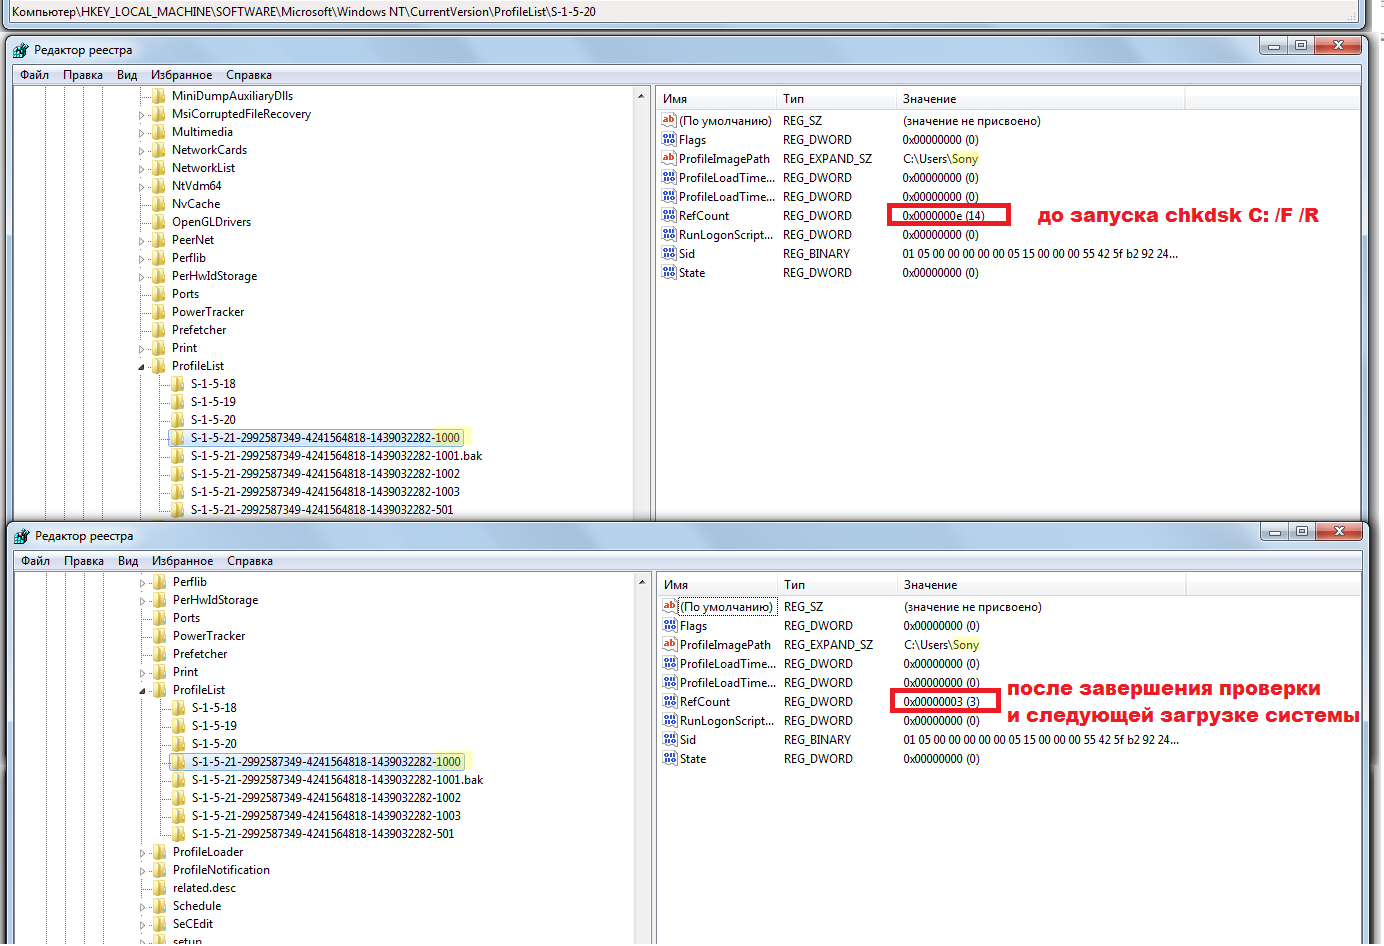The width and height of the screenshot is (1384, 946).
Task: Click ProfileImagePath string icon in lower window
Action: tap(670, 644)
